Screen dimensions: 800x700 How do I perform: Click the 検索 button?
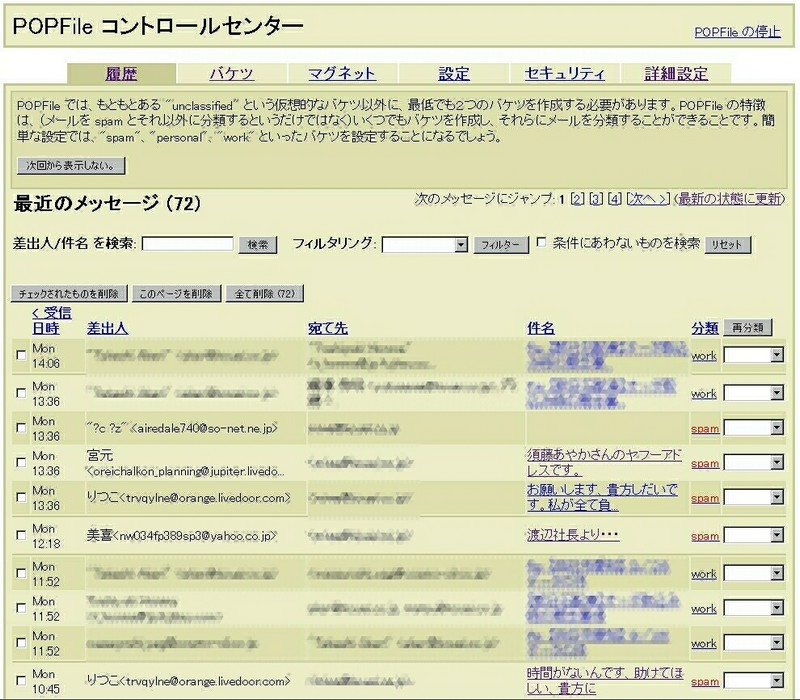pos(258,245)
